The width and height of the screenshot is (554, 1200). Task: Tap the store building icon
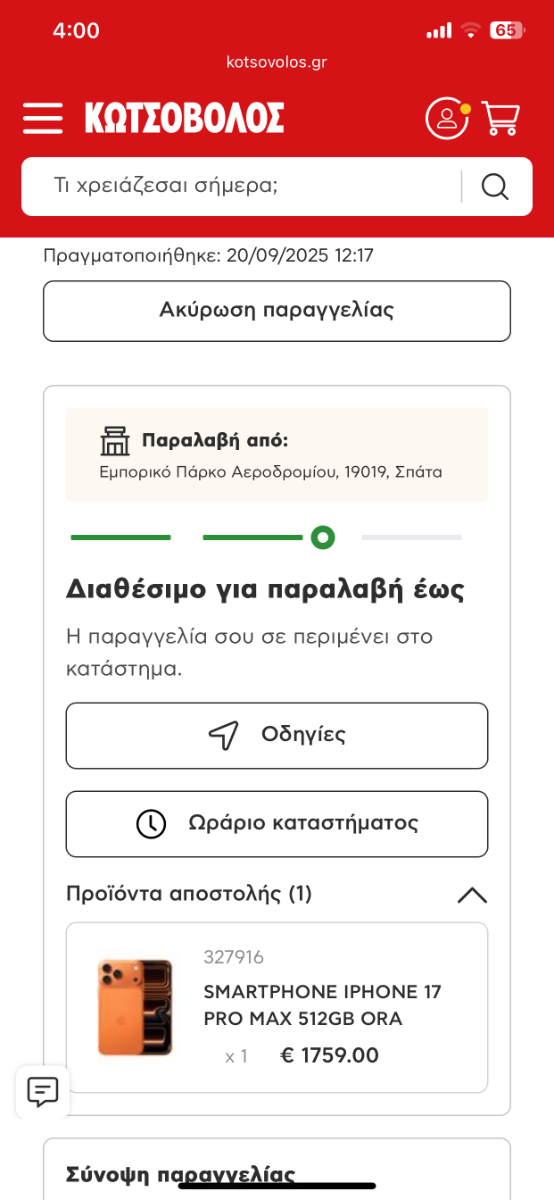pyautogui.click(x=116, y=441)
